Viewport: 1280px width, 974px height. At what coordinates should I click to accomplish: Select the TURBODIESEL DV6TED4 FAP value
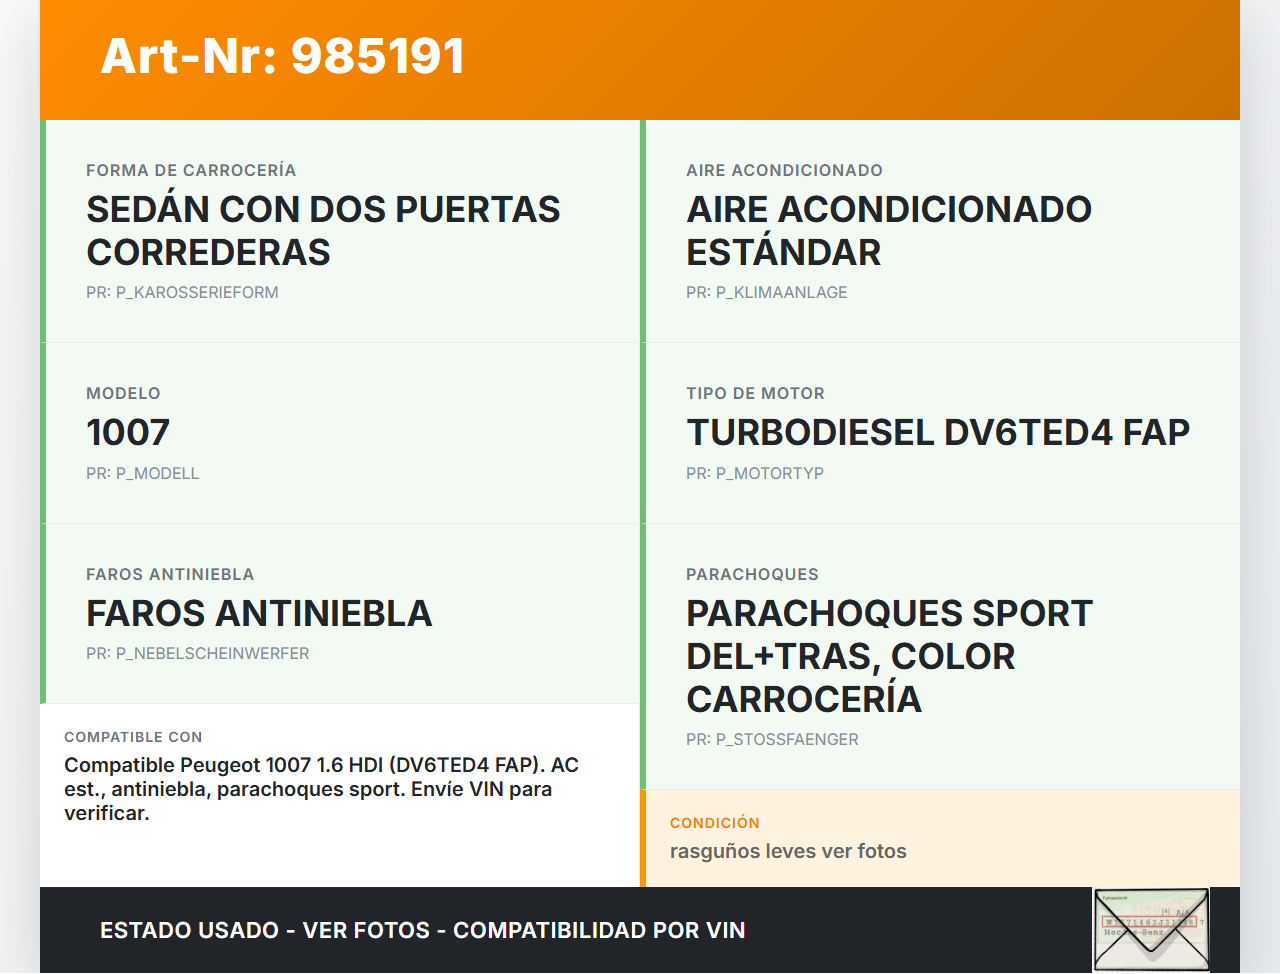(937, 433)
